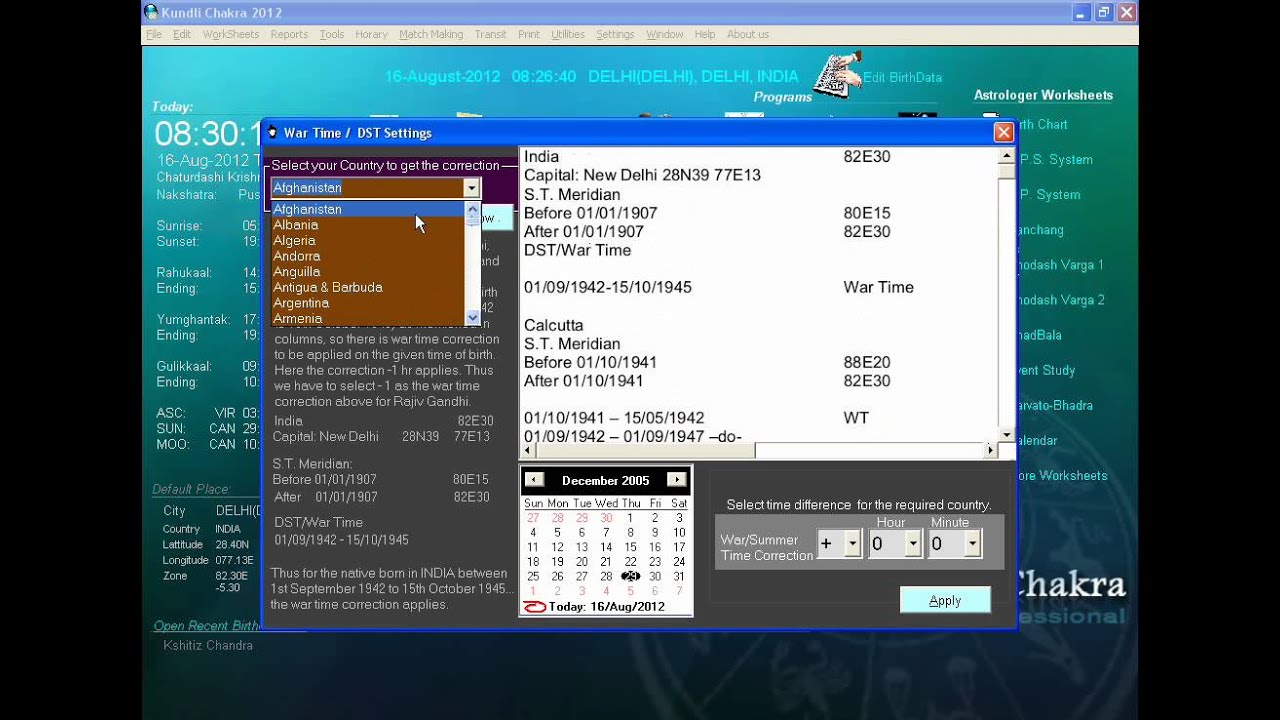
Task: Click country list scroll down arrow
Action: (473, 317)
